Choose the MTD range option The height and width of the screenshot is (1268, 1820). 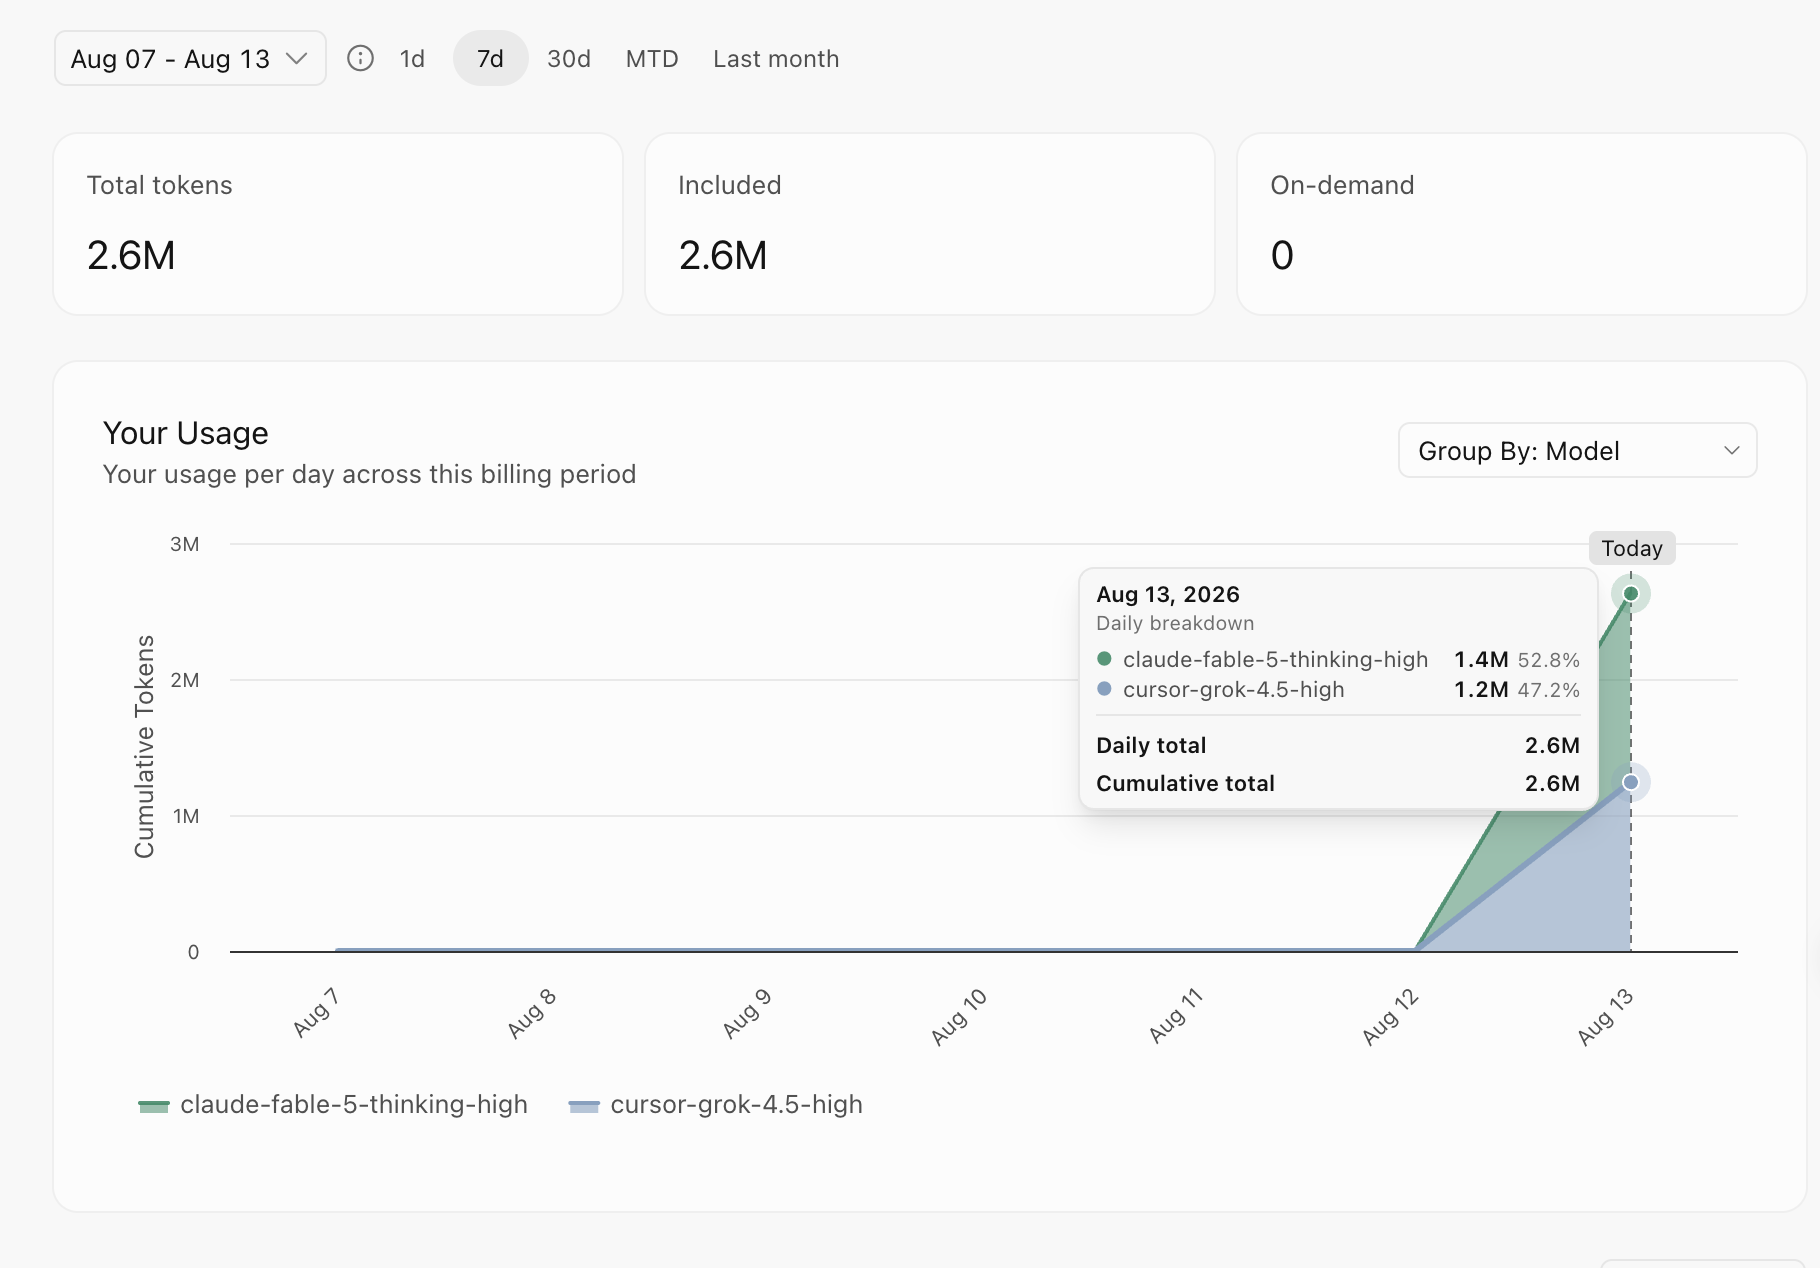652,59
